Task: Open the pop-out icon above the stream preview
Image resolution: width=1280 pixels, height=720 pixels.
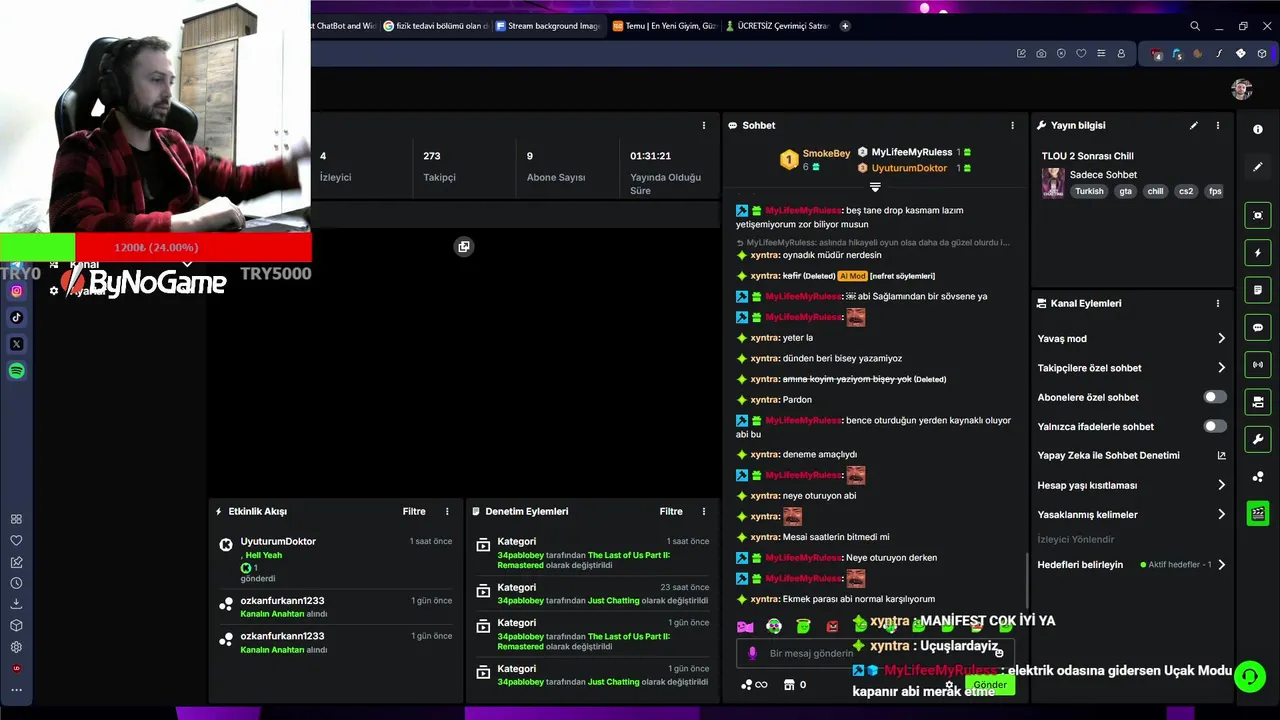Action: pyautogui.click(x=464, y=247)
